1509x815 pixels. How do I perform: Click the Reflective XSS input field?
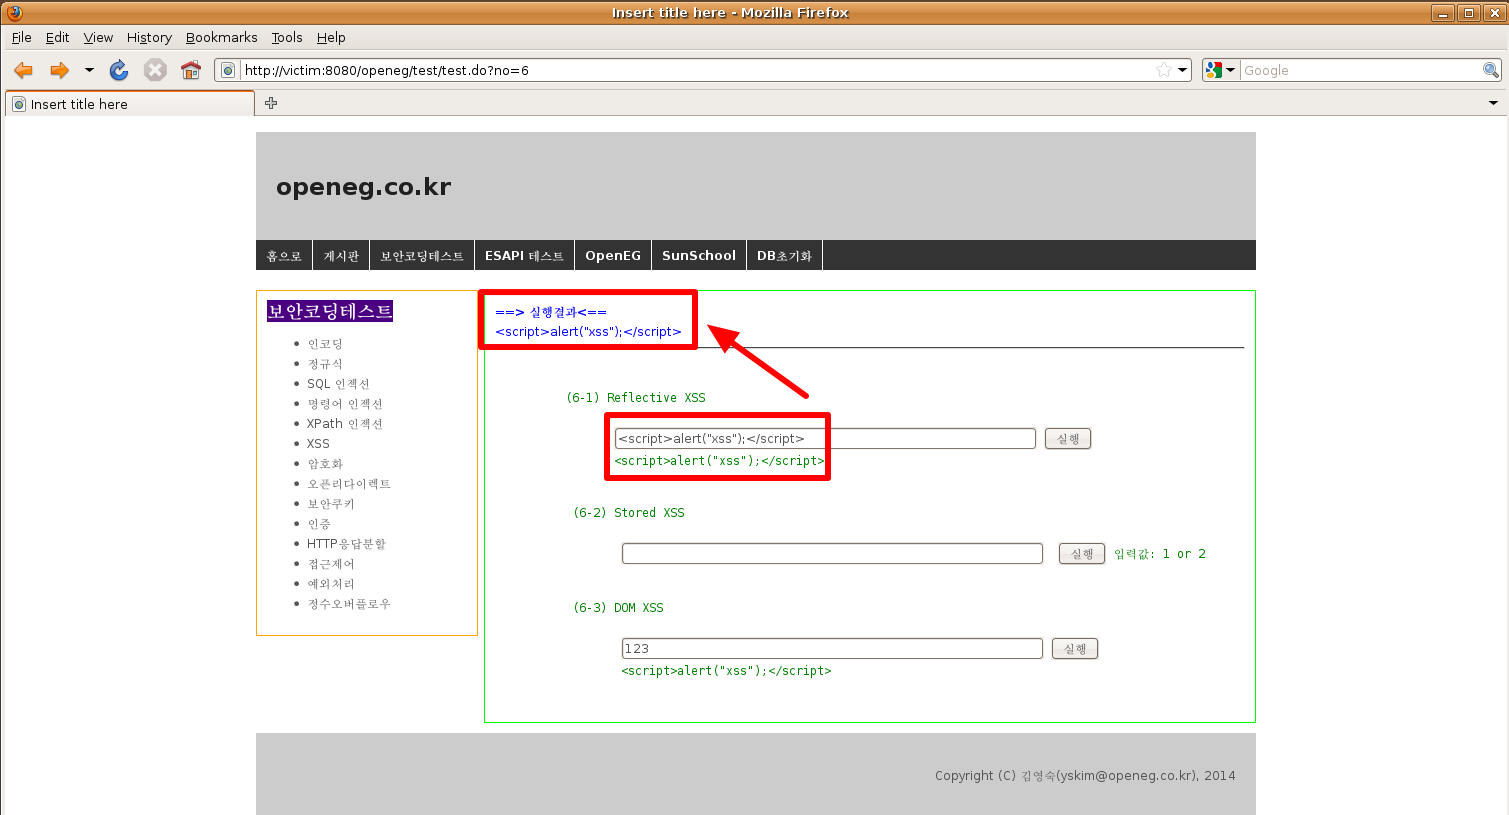click(x=825, y=438)
